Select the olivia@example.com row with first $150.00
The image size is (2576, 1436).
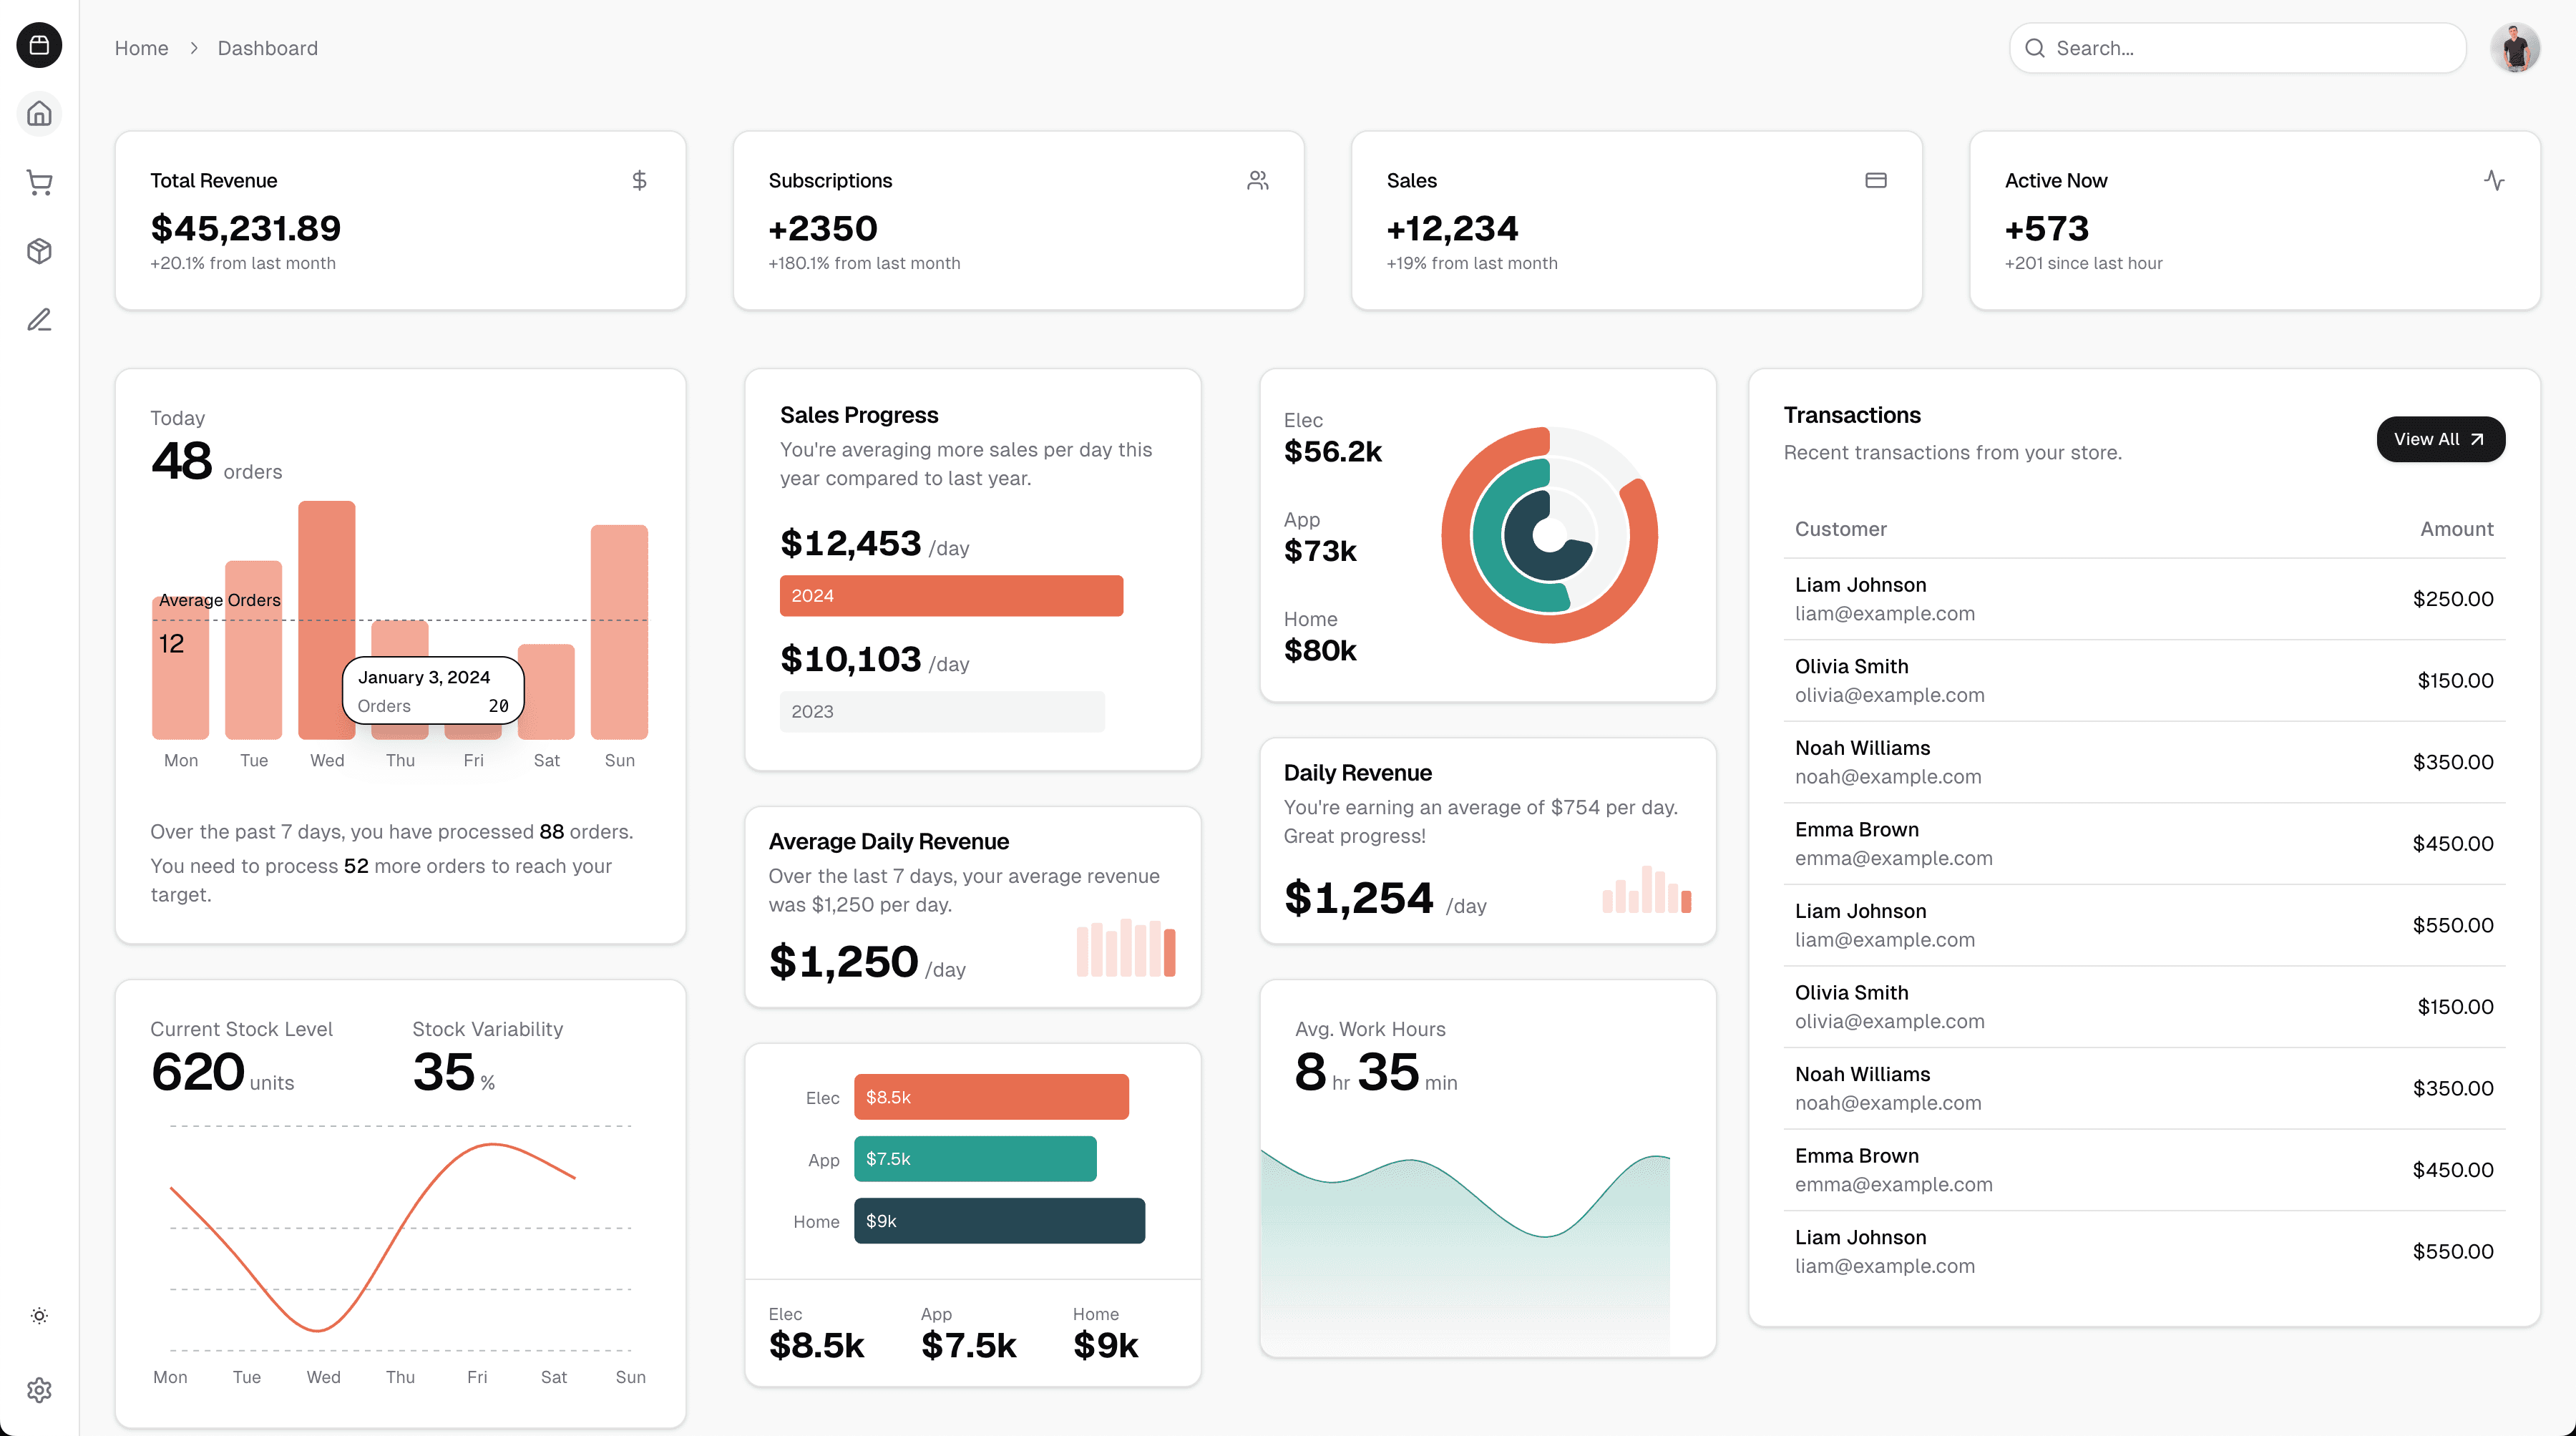pyautogui.click(x=2144, y=680)
